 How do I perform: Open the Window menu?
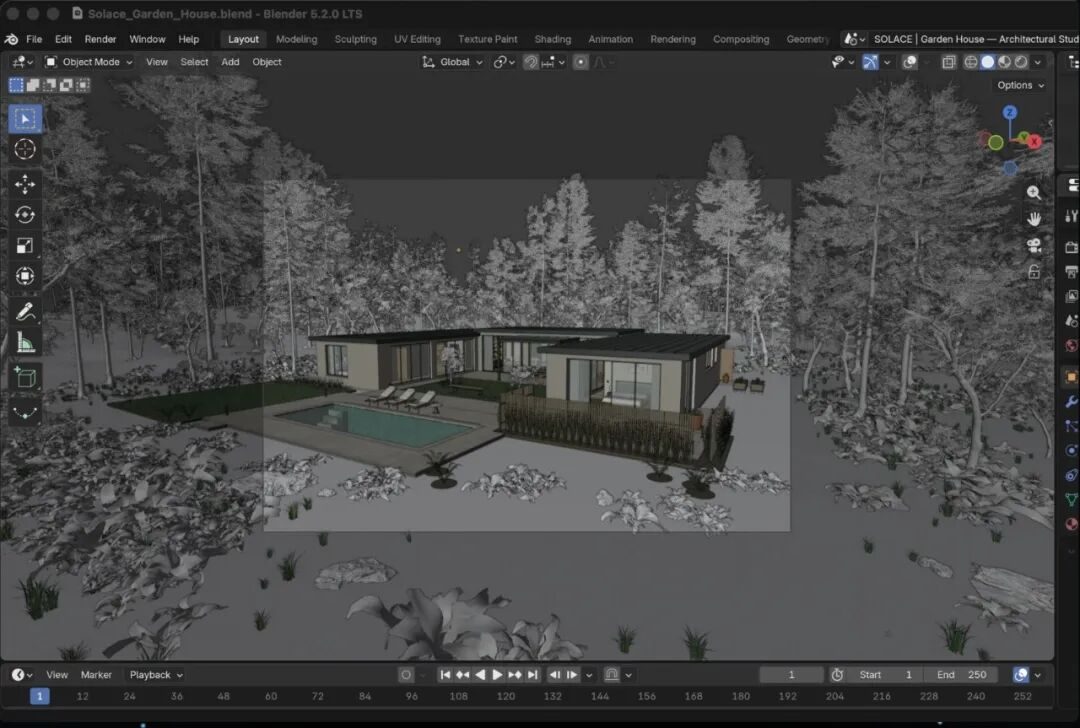point(147,39)
